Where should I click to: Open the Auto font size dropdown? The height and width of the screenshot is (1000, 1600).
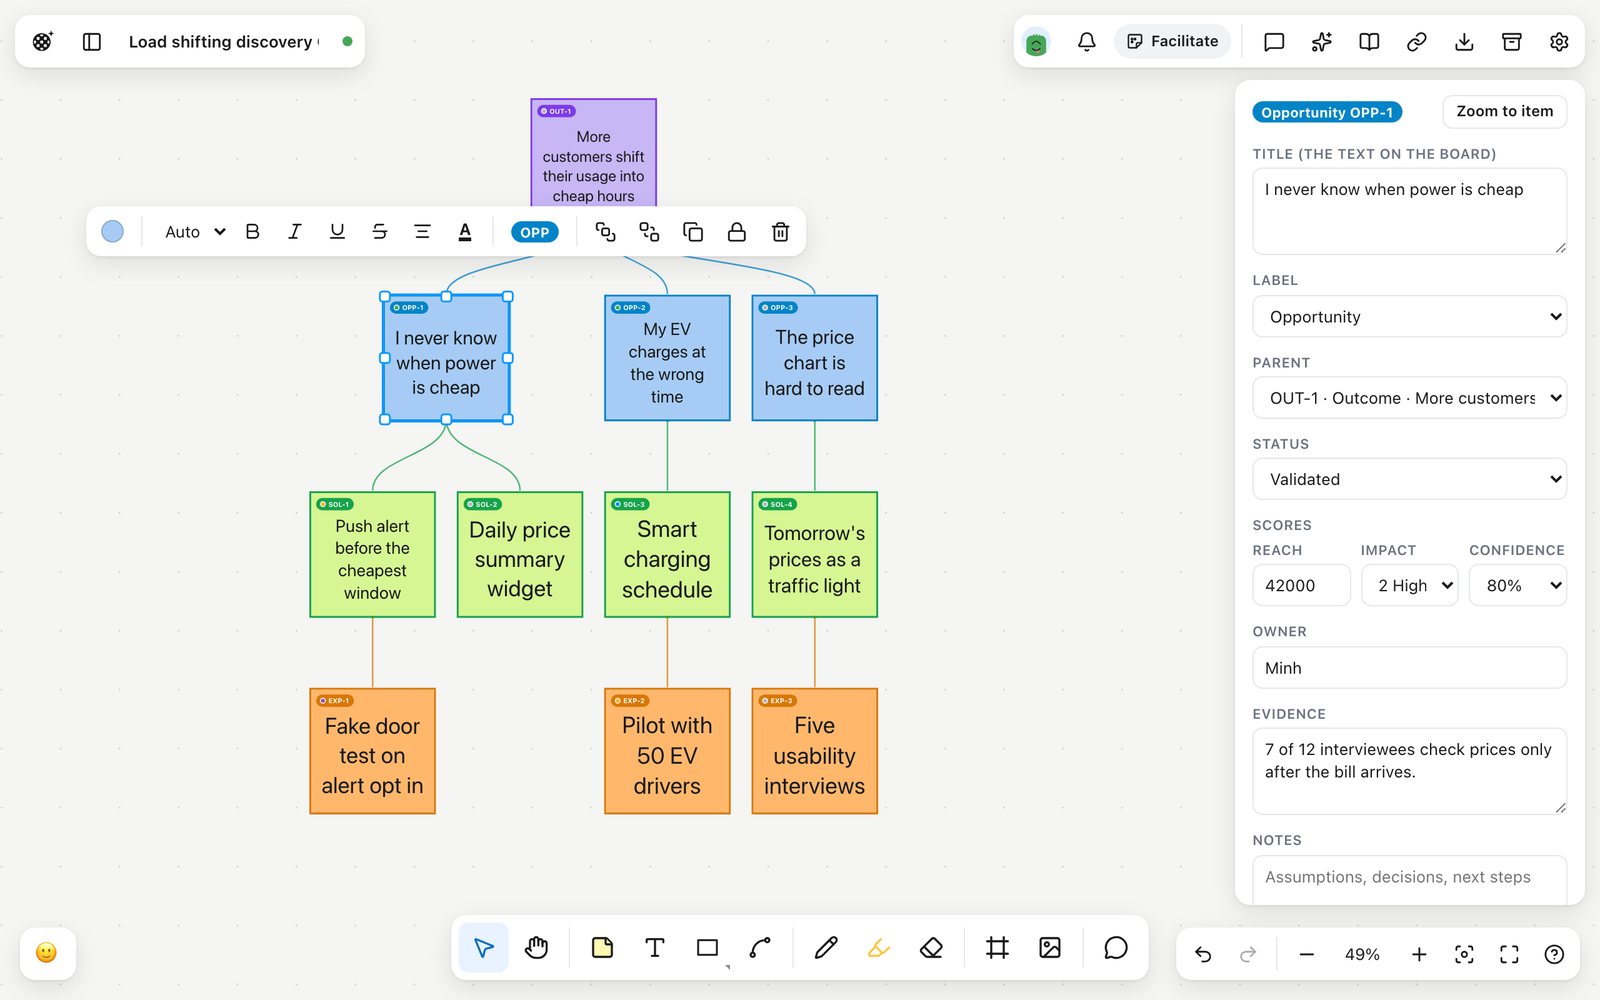195,232
